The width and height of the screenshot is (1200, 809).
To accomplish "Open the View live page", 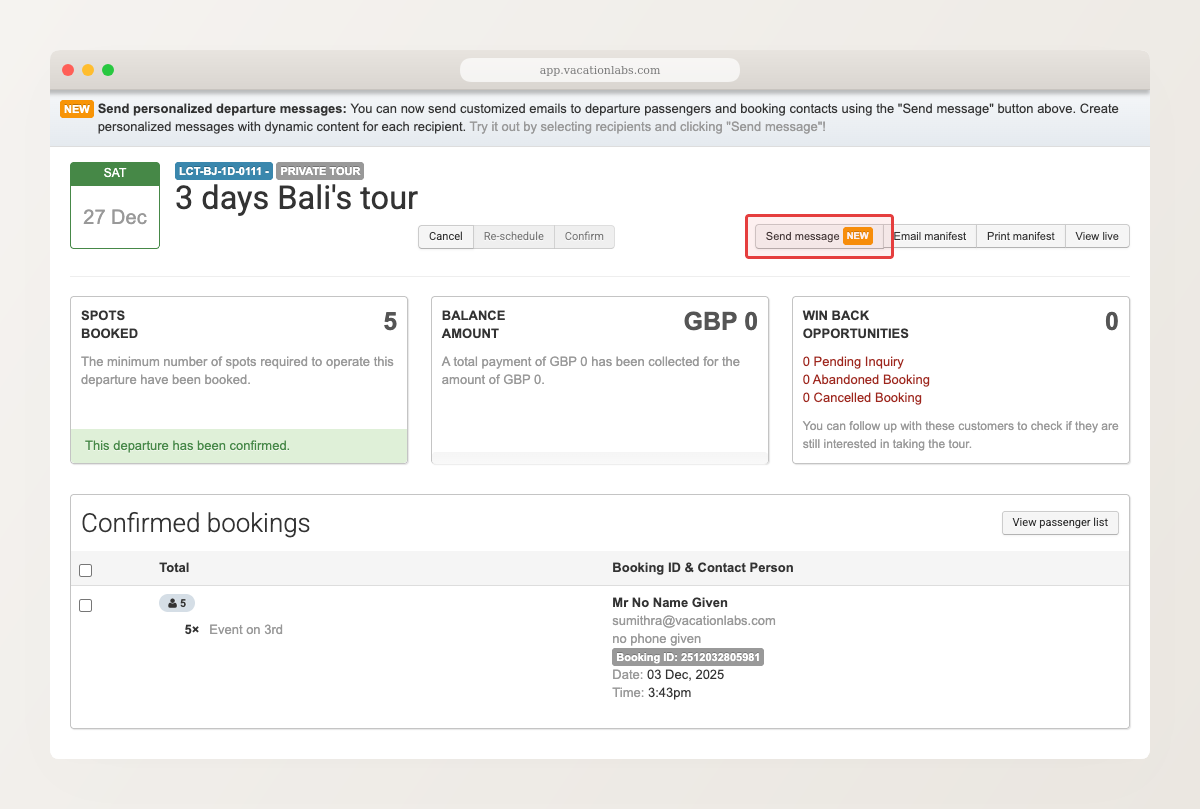I will coord(1097,236).
